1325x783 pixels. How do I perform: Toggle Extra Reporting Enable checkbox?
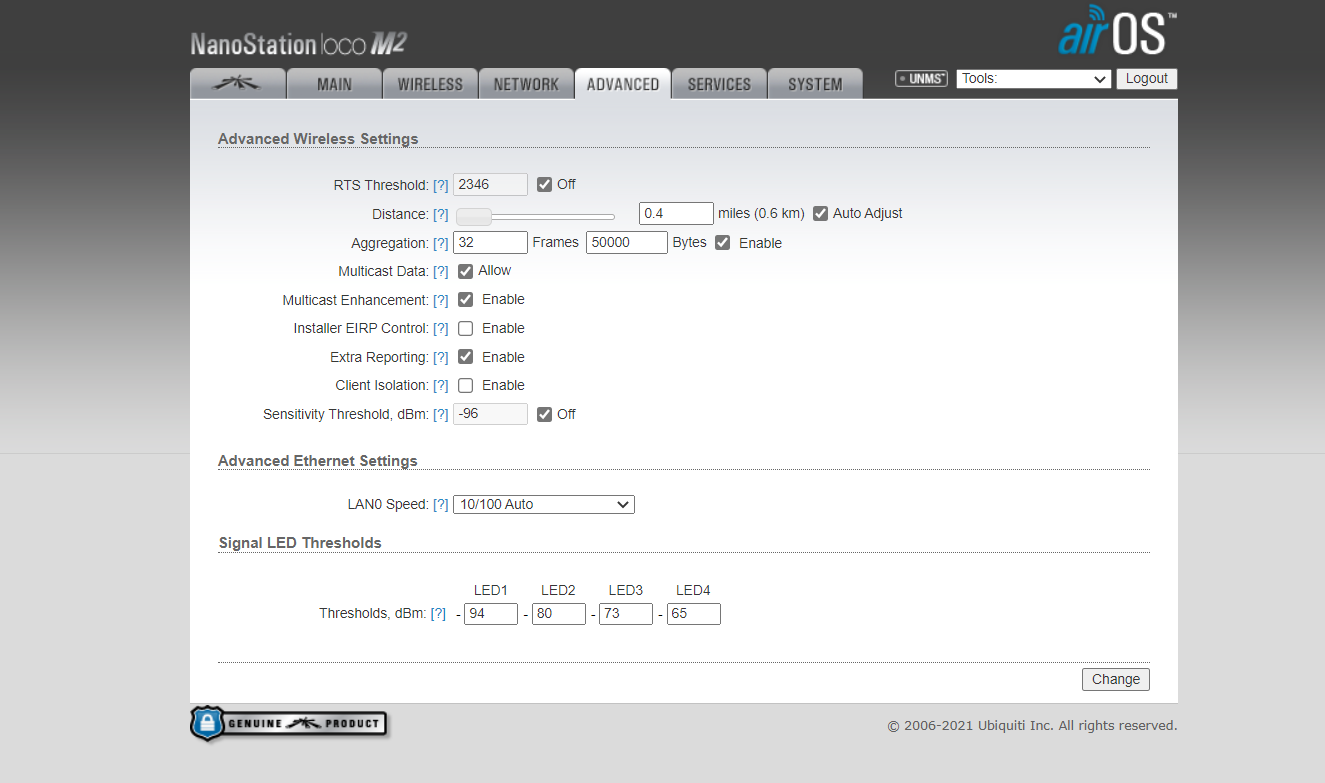pyautogui.click(x=466, y=356)
